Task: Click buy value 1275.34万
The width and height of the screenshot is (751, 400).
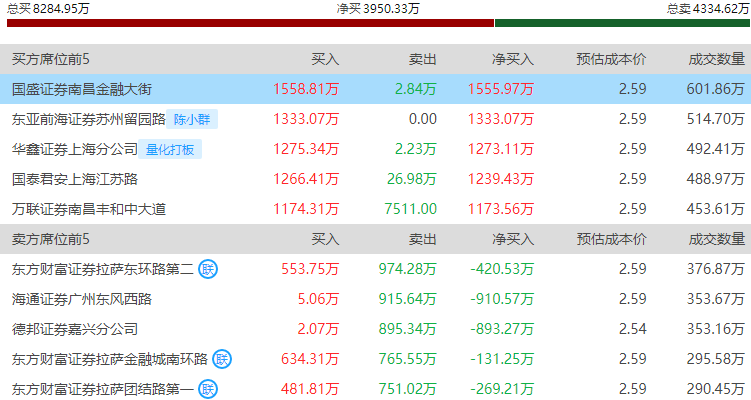Action: [306, 149]
